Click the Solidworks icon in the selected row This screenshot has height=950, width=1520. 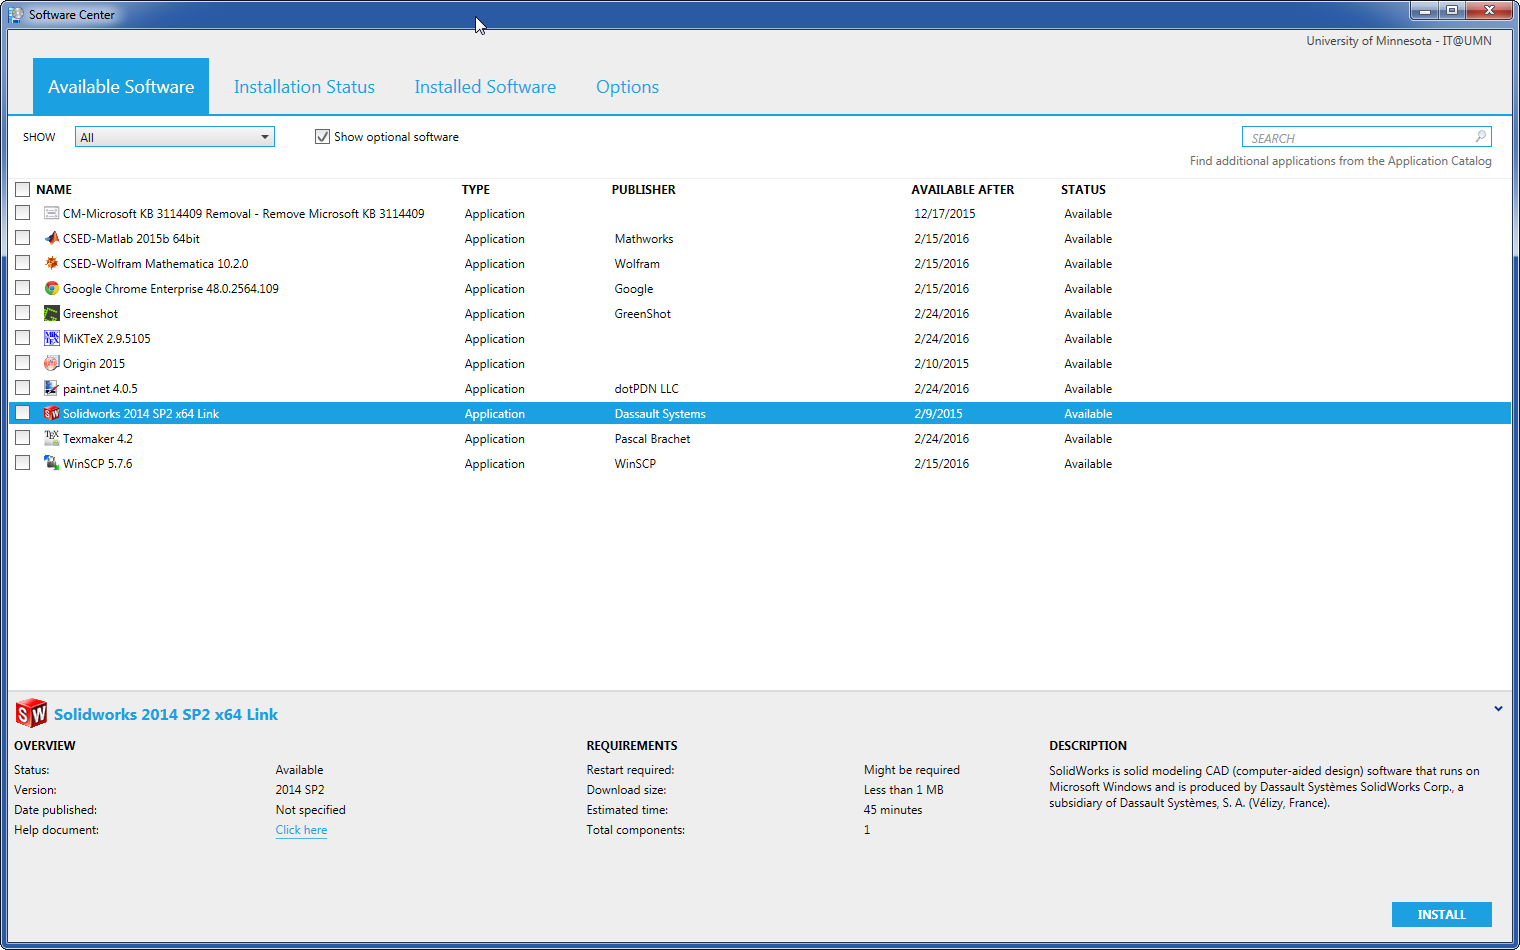(51, 413)
